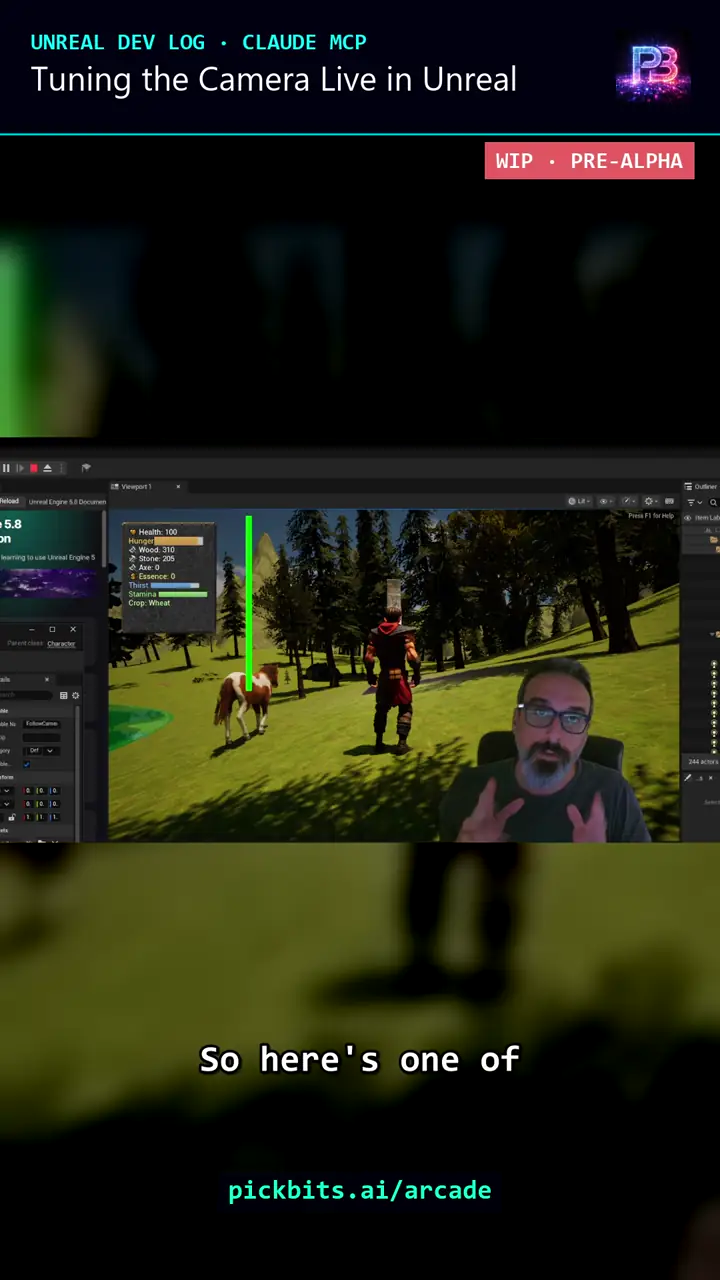Click the Crop: Wheat HUD entry
720x1280 pixels.
[149, 603]
